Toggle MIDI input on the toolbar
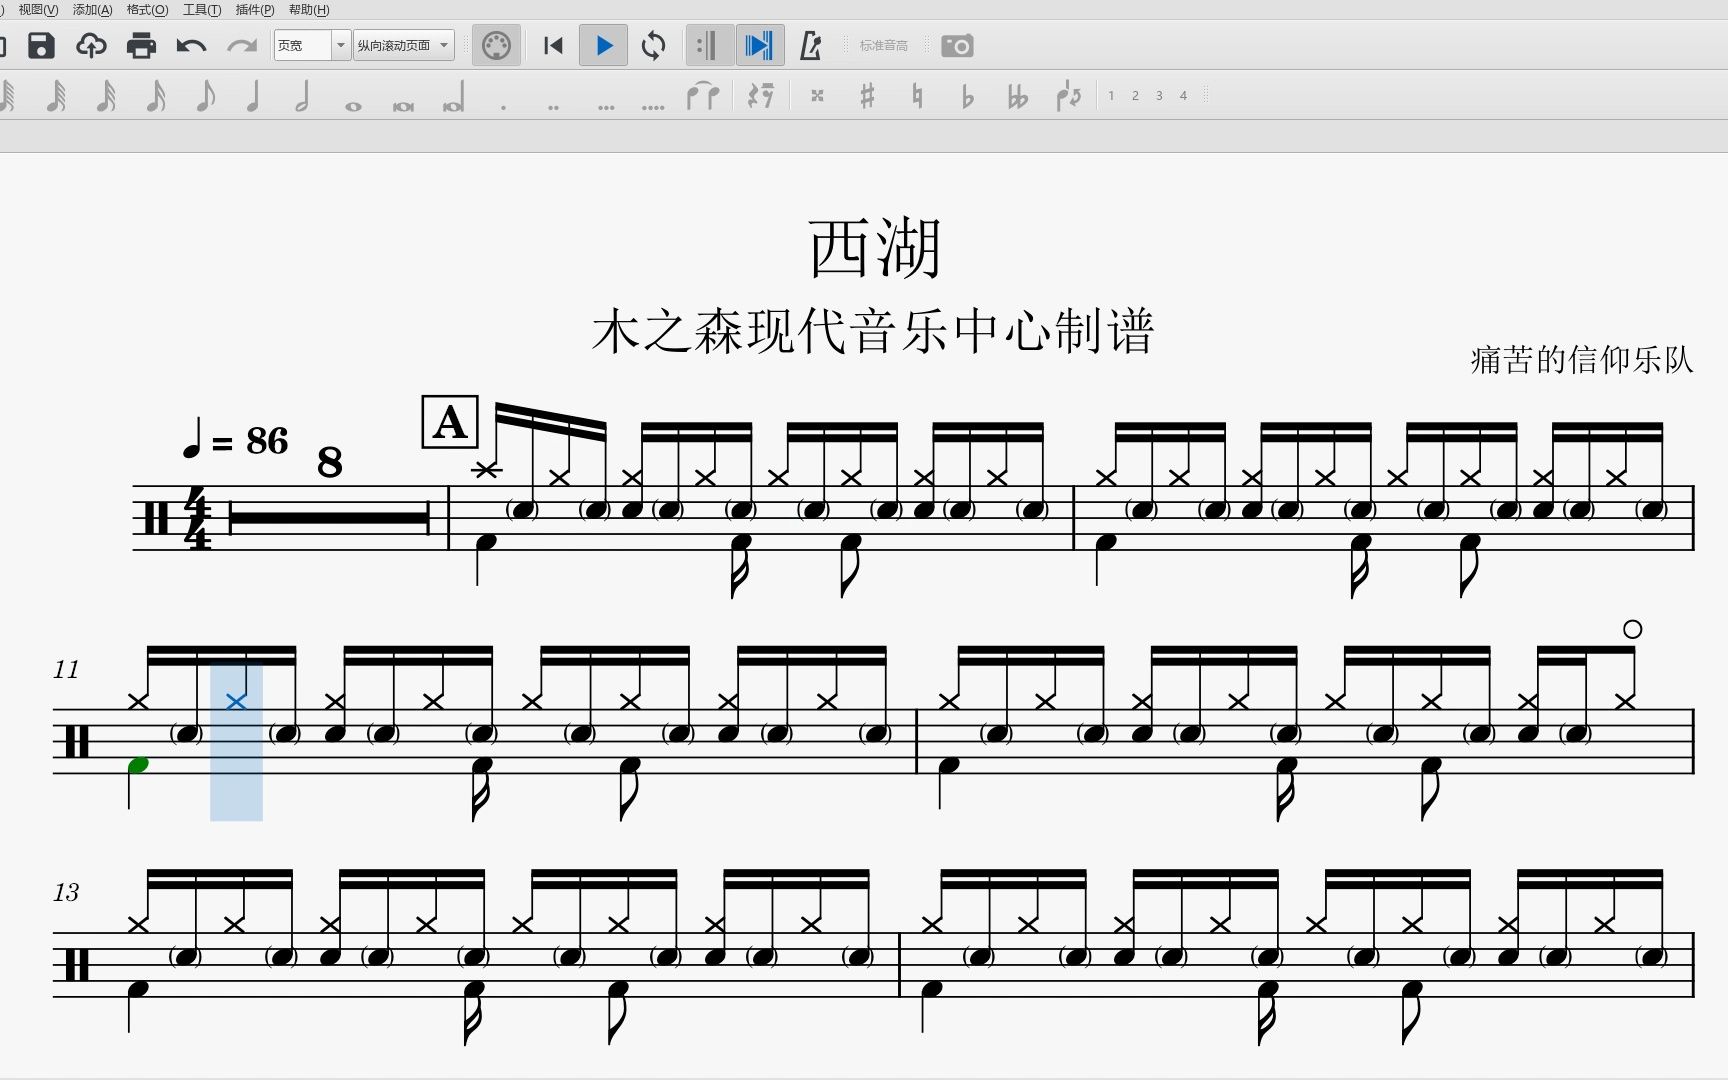The width and height of the screenshot is (1728, 1080). 497,45
